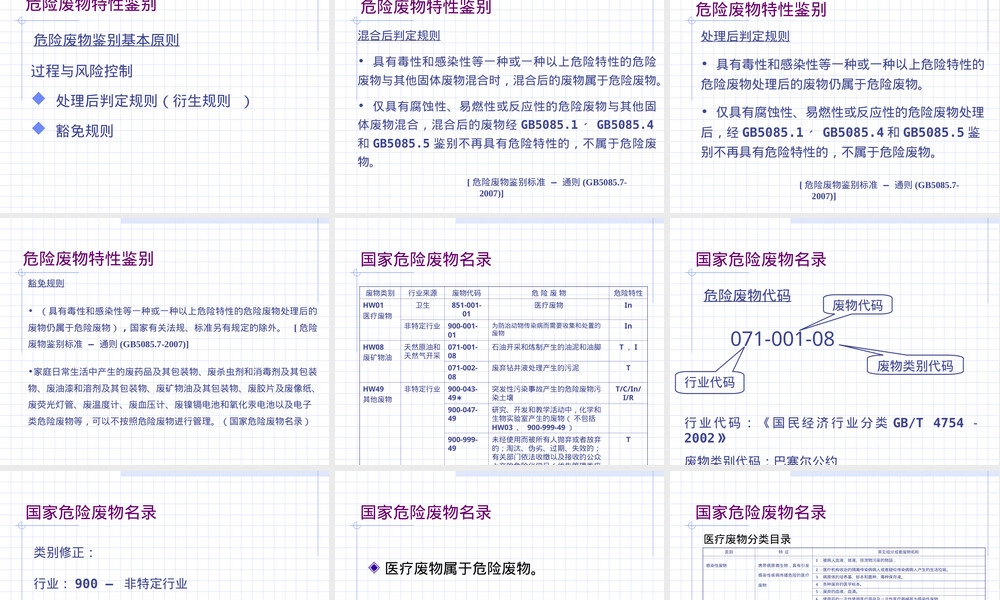
Task: Select the paragraph starting 家庭日常生活中产生的废药品
Action: tap(172, 396)
